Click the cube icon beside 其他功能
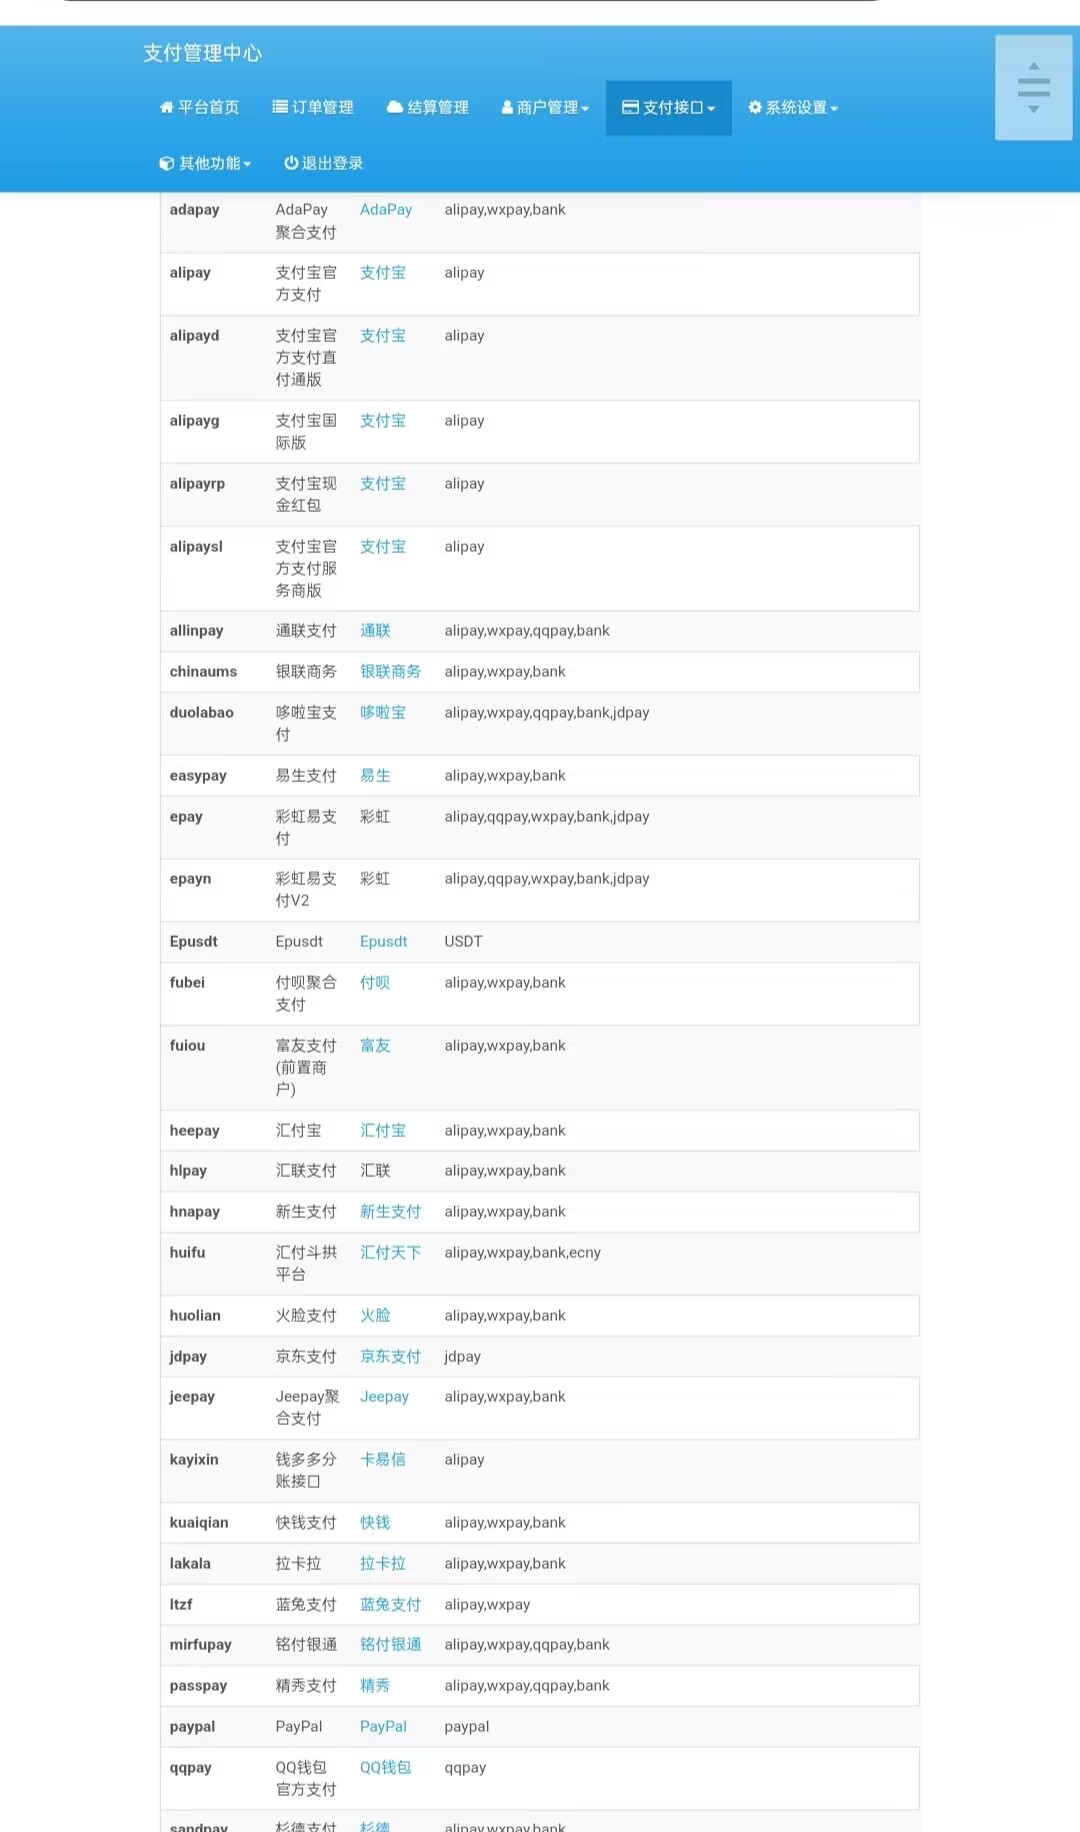Image resolution: width=1080 pixels, height=1832 pixels. click(x=167, y=163)
